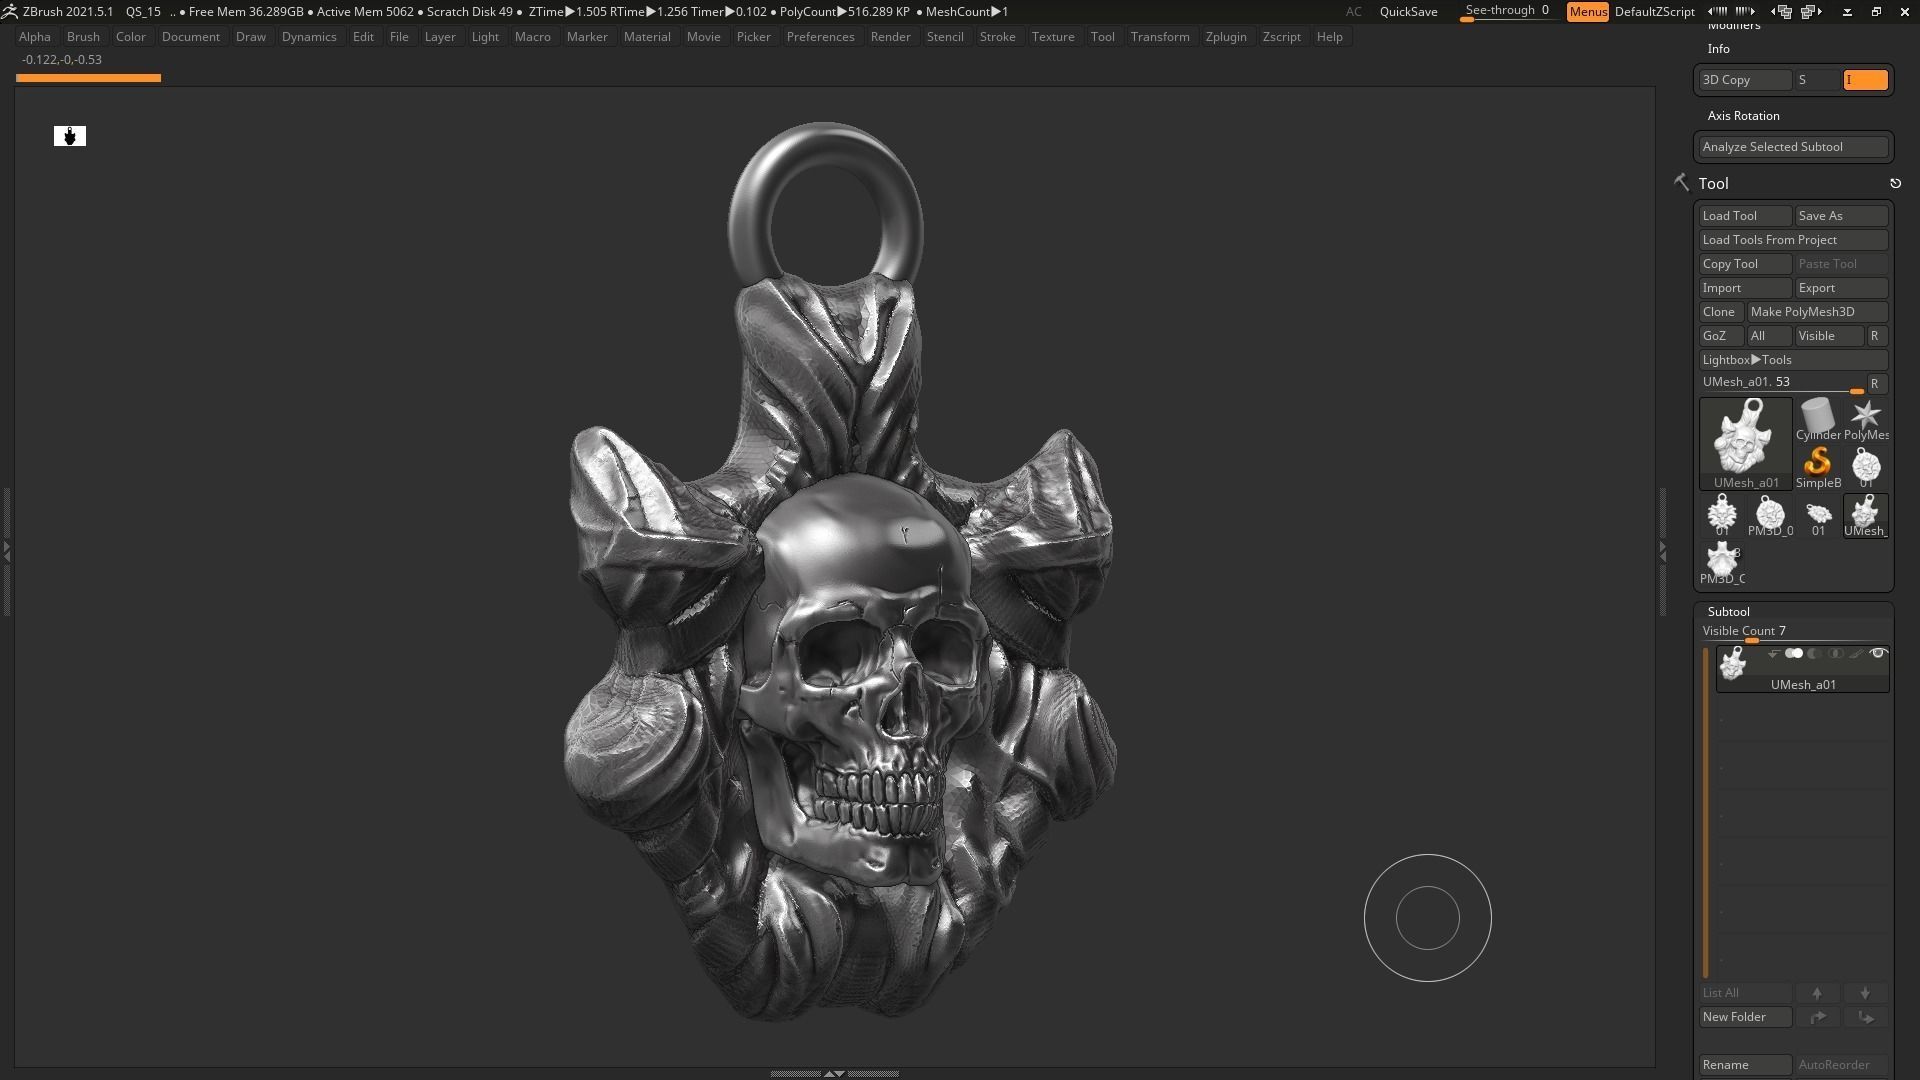Click the DefaultZScript button

click(1655, 12)
